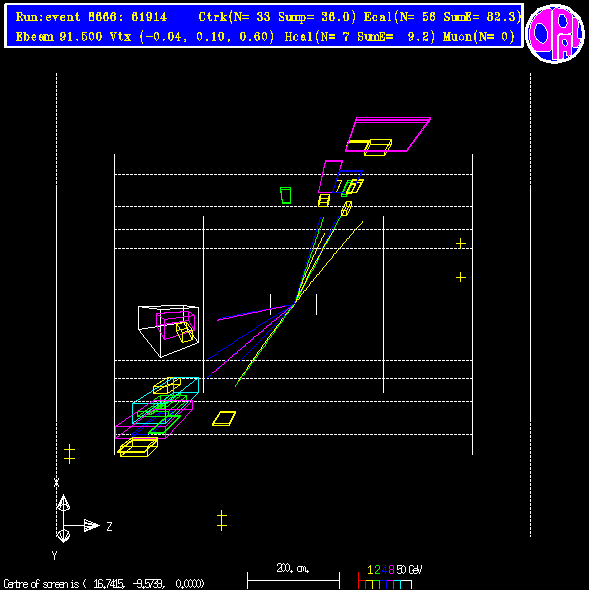Click the Ebeam 91.500 readout

(59, 36)
